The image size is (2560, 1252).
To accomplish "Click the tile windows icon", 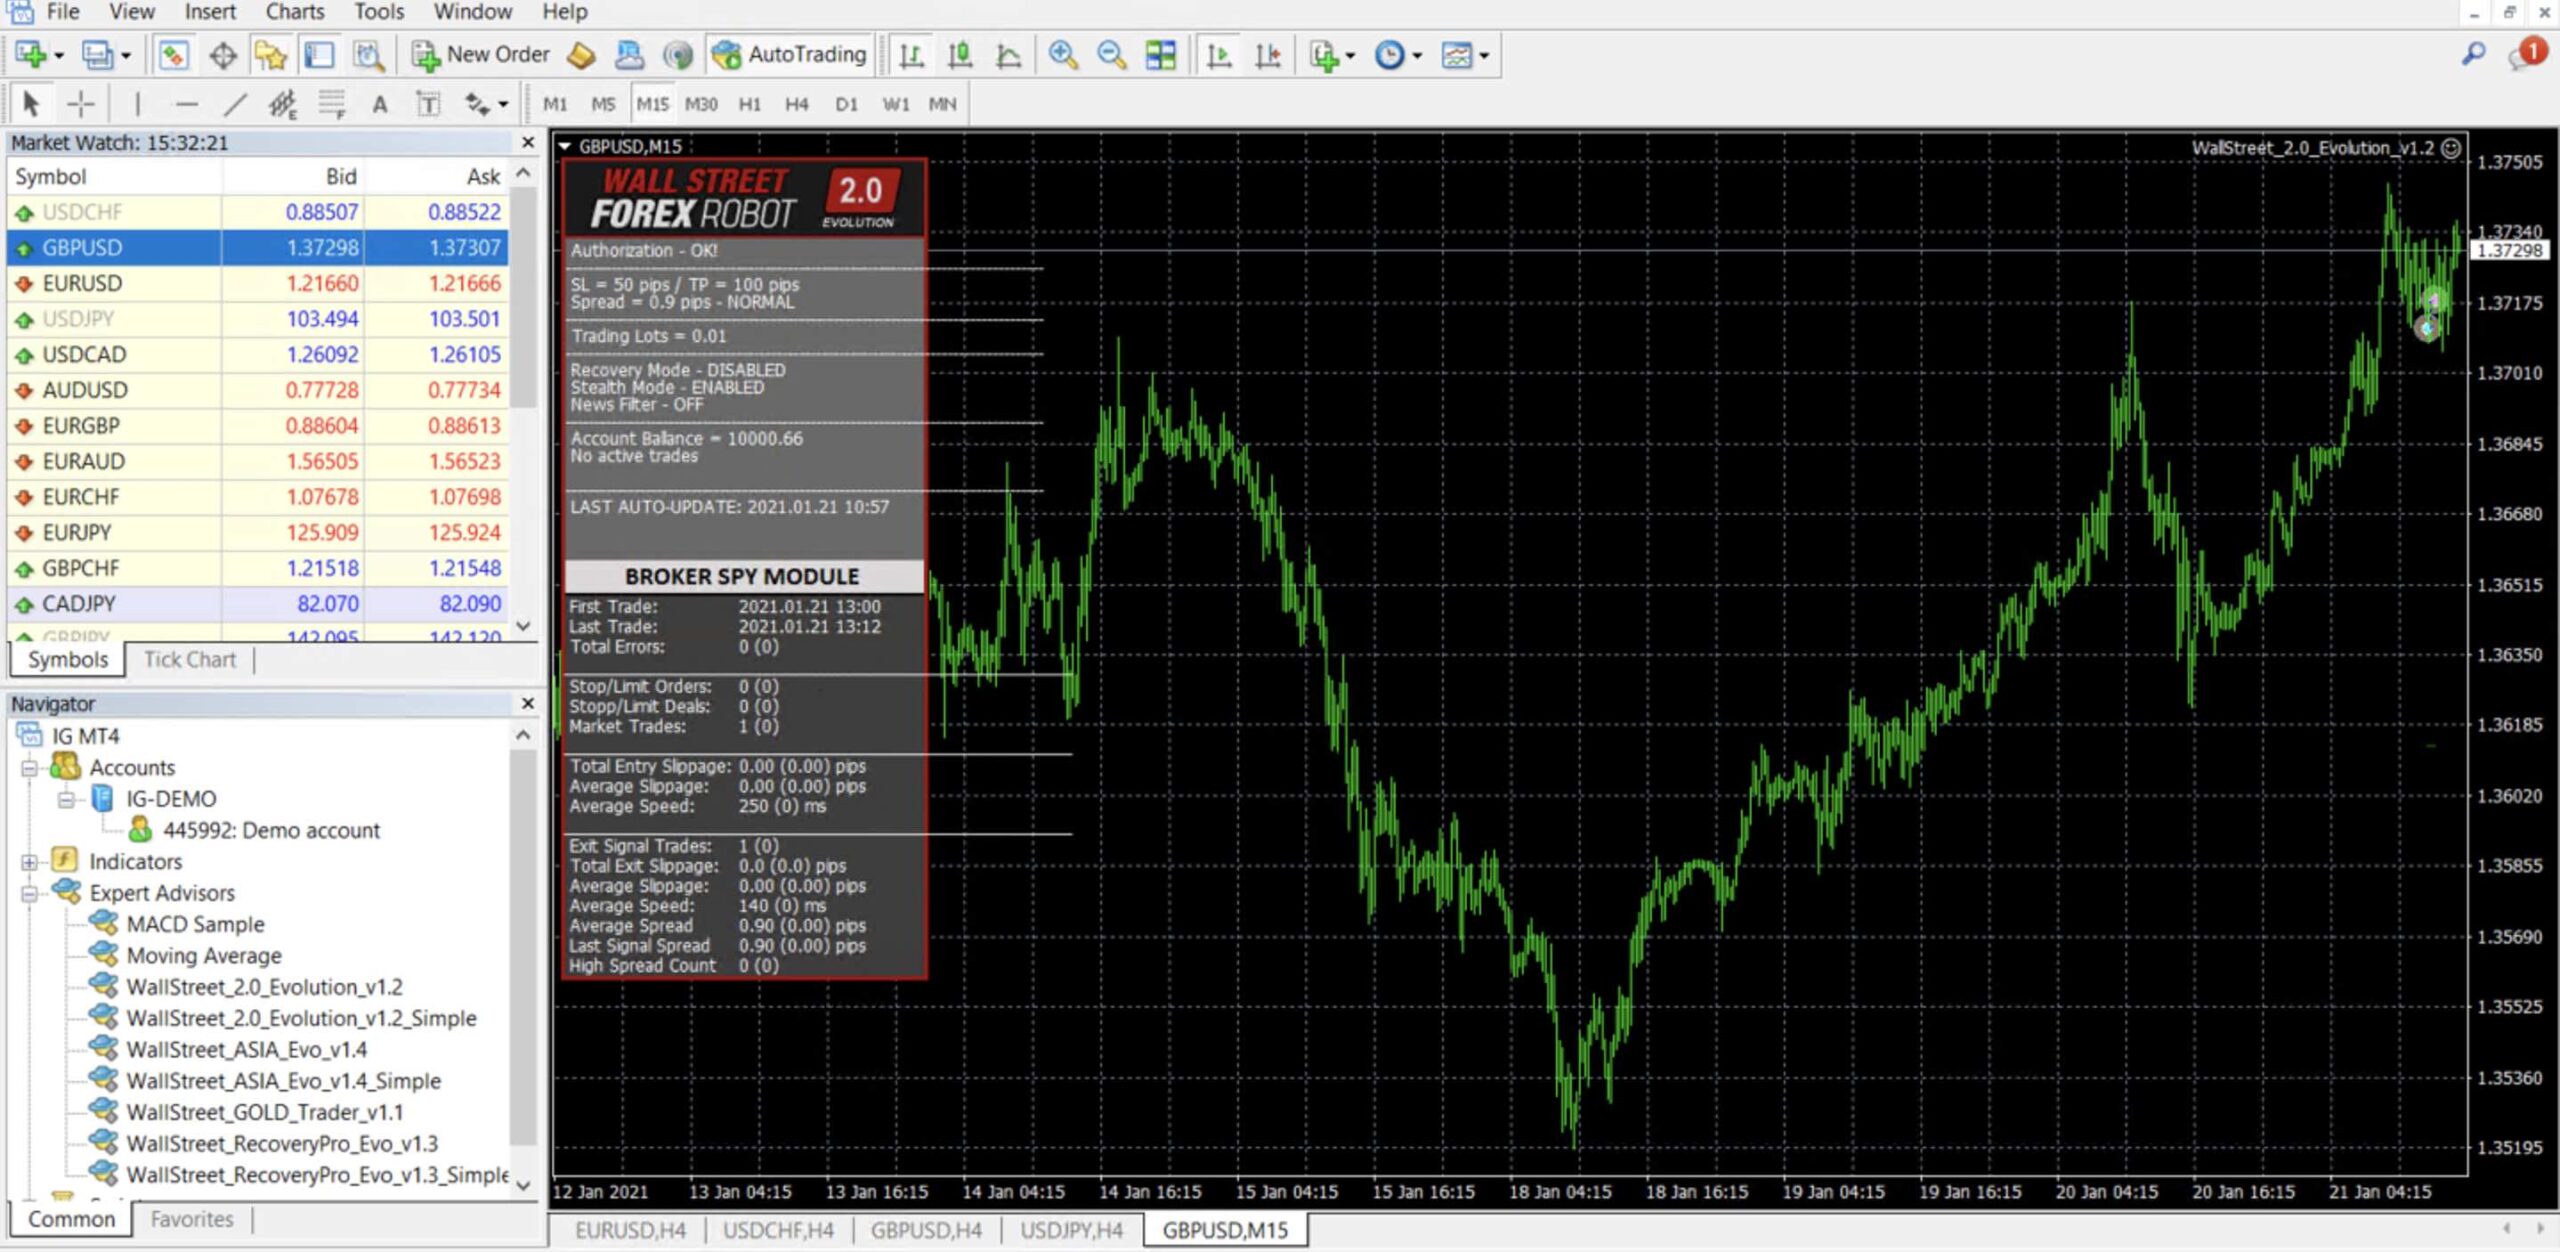I will click(1161, 55).
